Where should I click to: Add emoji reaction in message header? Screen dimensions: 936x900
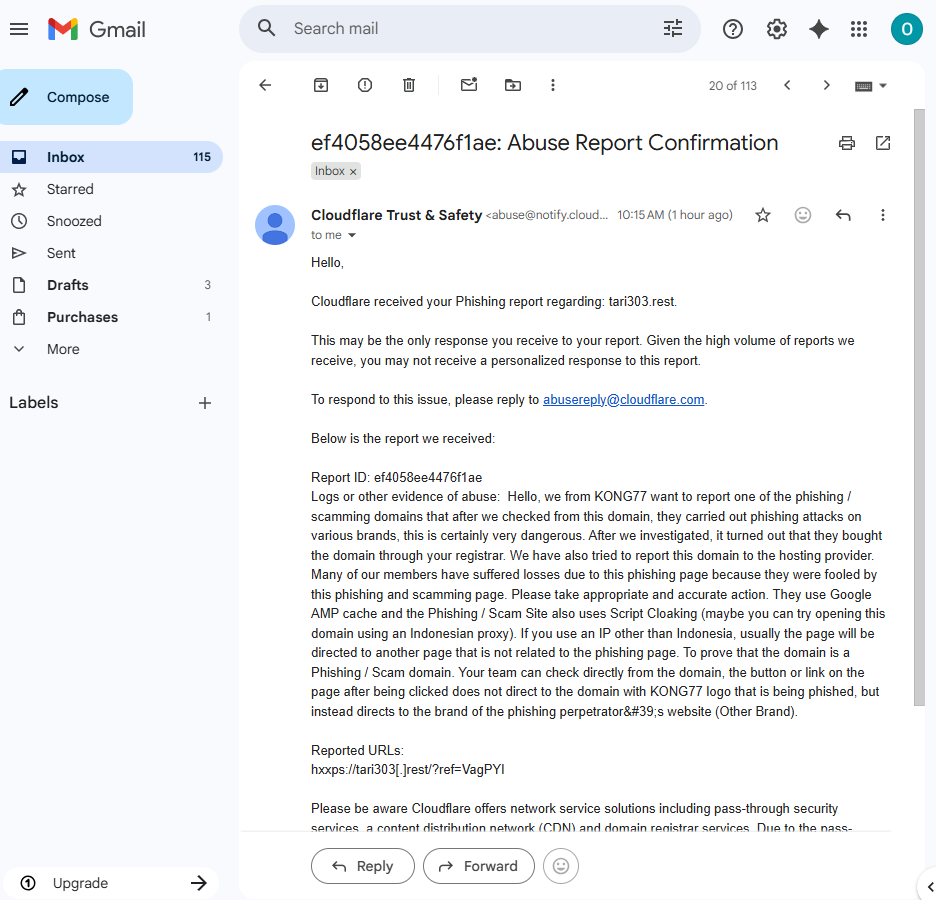coord(803,215)
